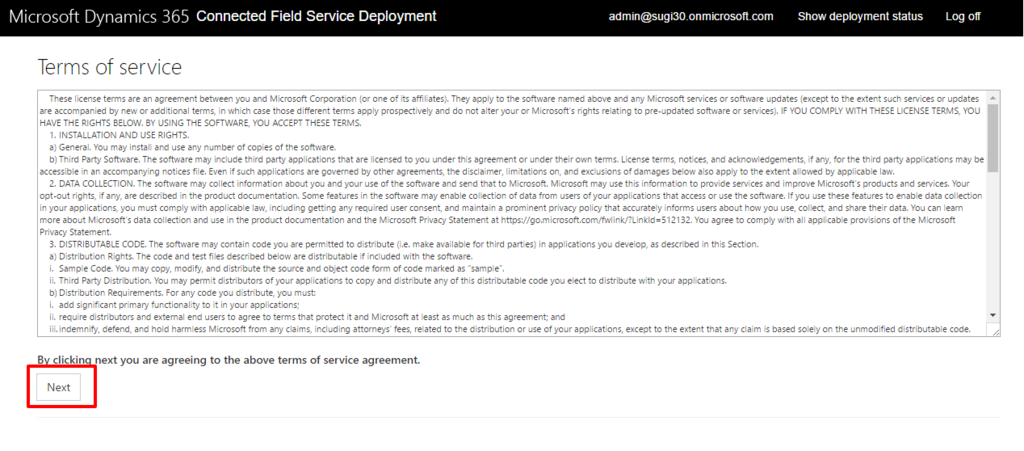Click the 'add significant primary functionality' line
This screenshot has height=451, width=1024.
click(x=174, y=305)
